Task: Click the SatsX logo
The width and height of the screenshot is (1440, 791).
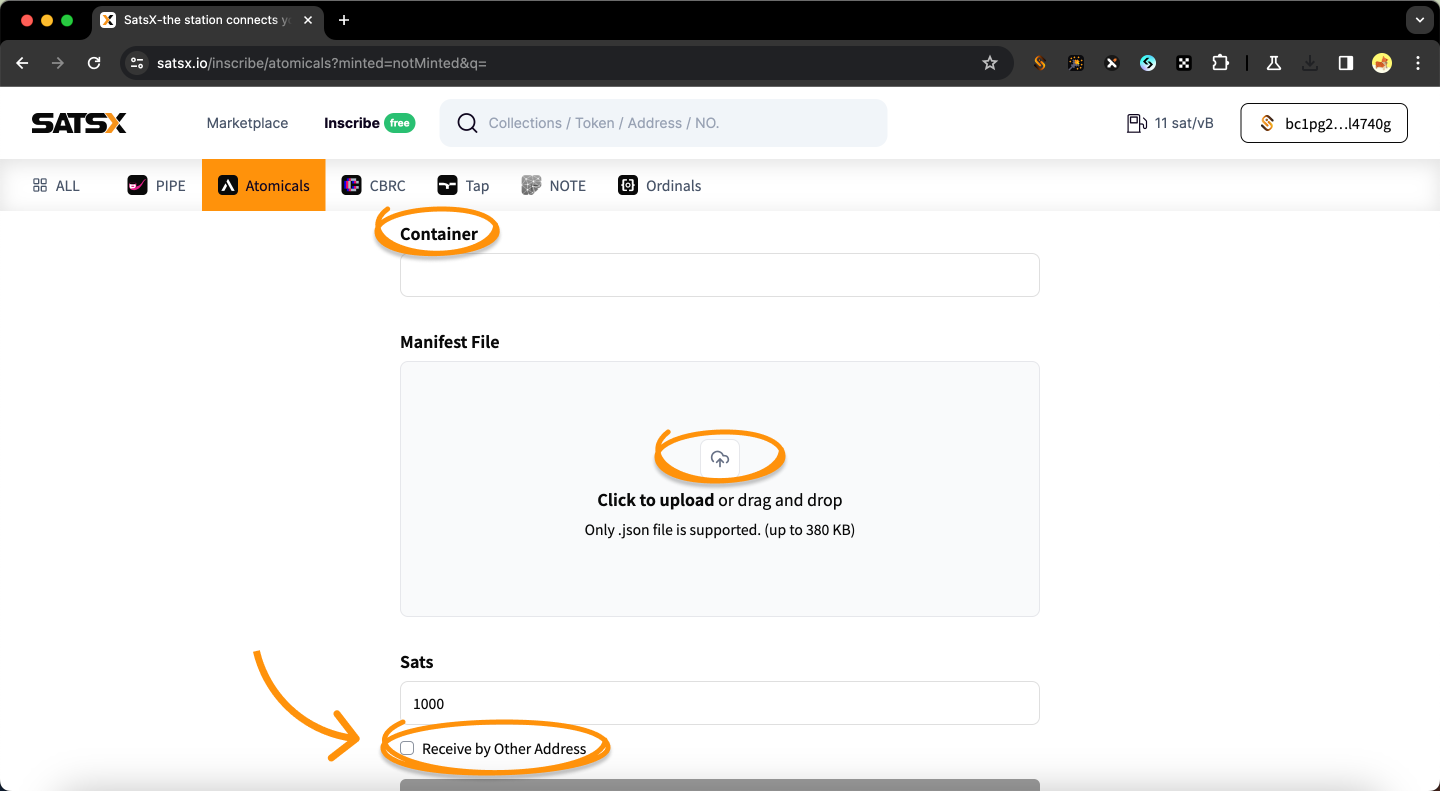Action: [79, 123]
